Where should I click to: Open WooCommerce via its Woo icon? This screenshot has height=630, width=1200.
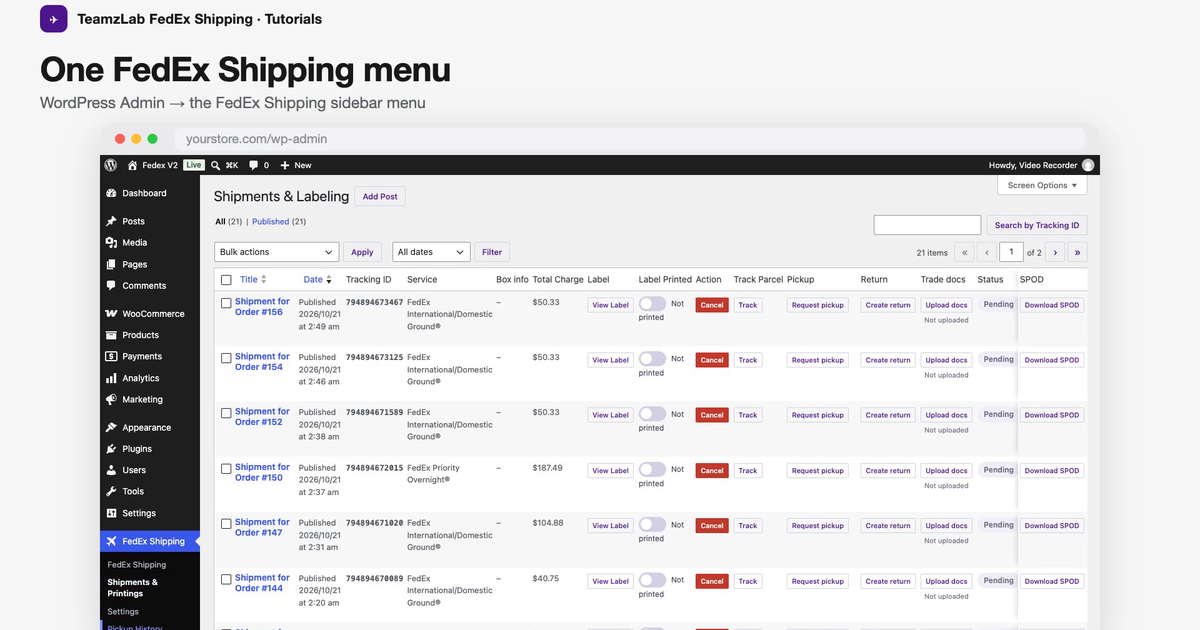pyautogui.click(x=112, y=313)
